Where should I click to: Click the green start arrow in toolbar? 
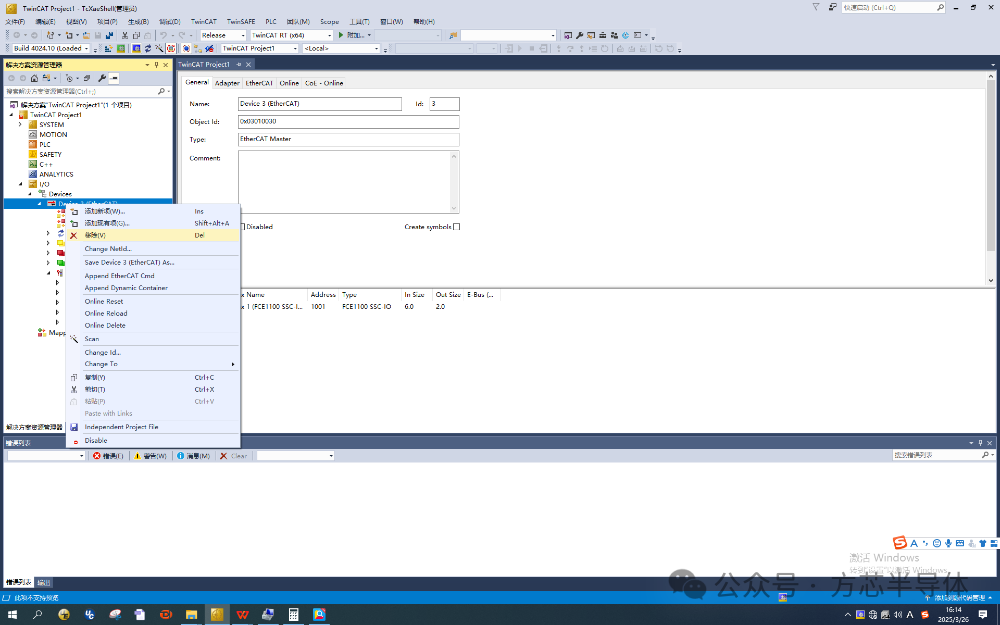pos(341,35)
